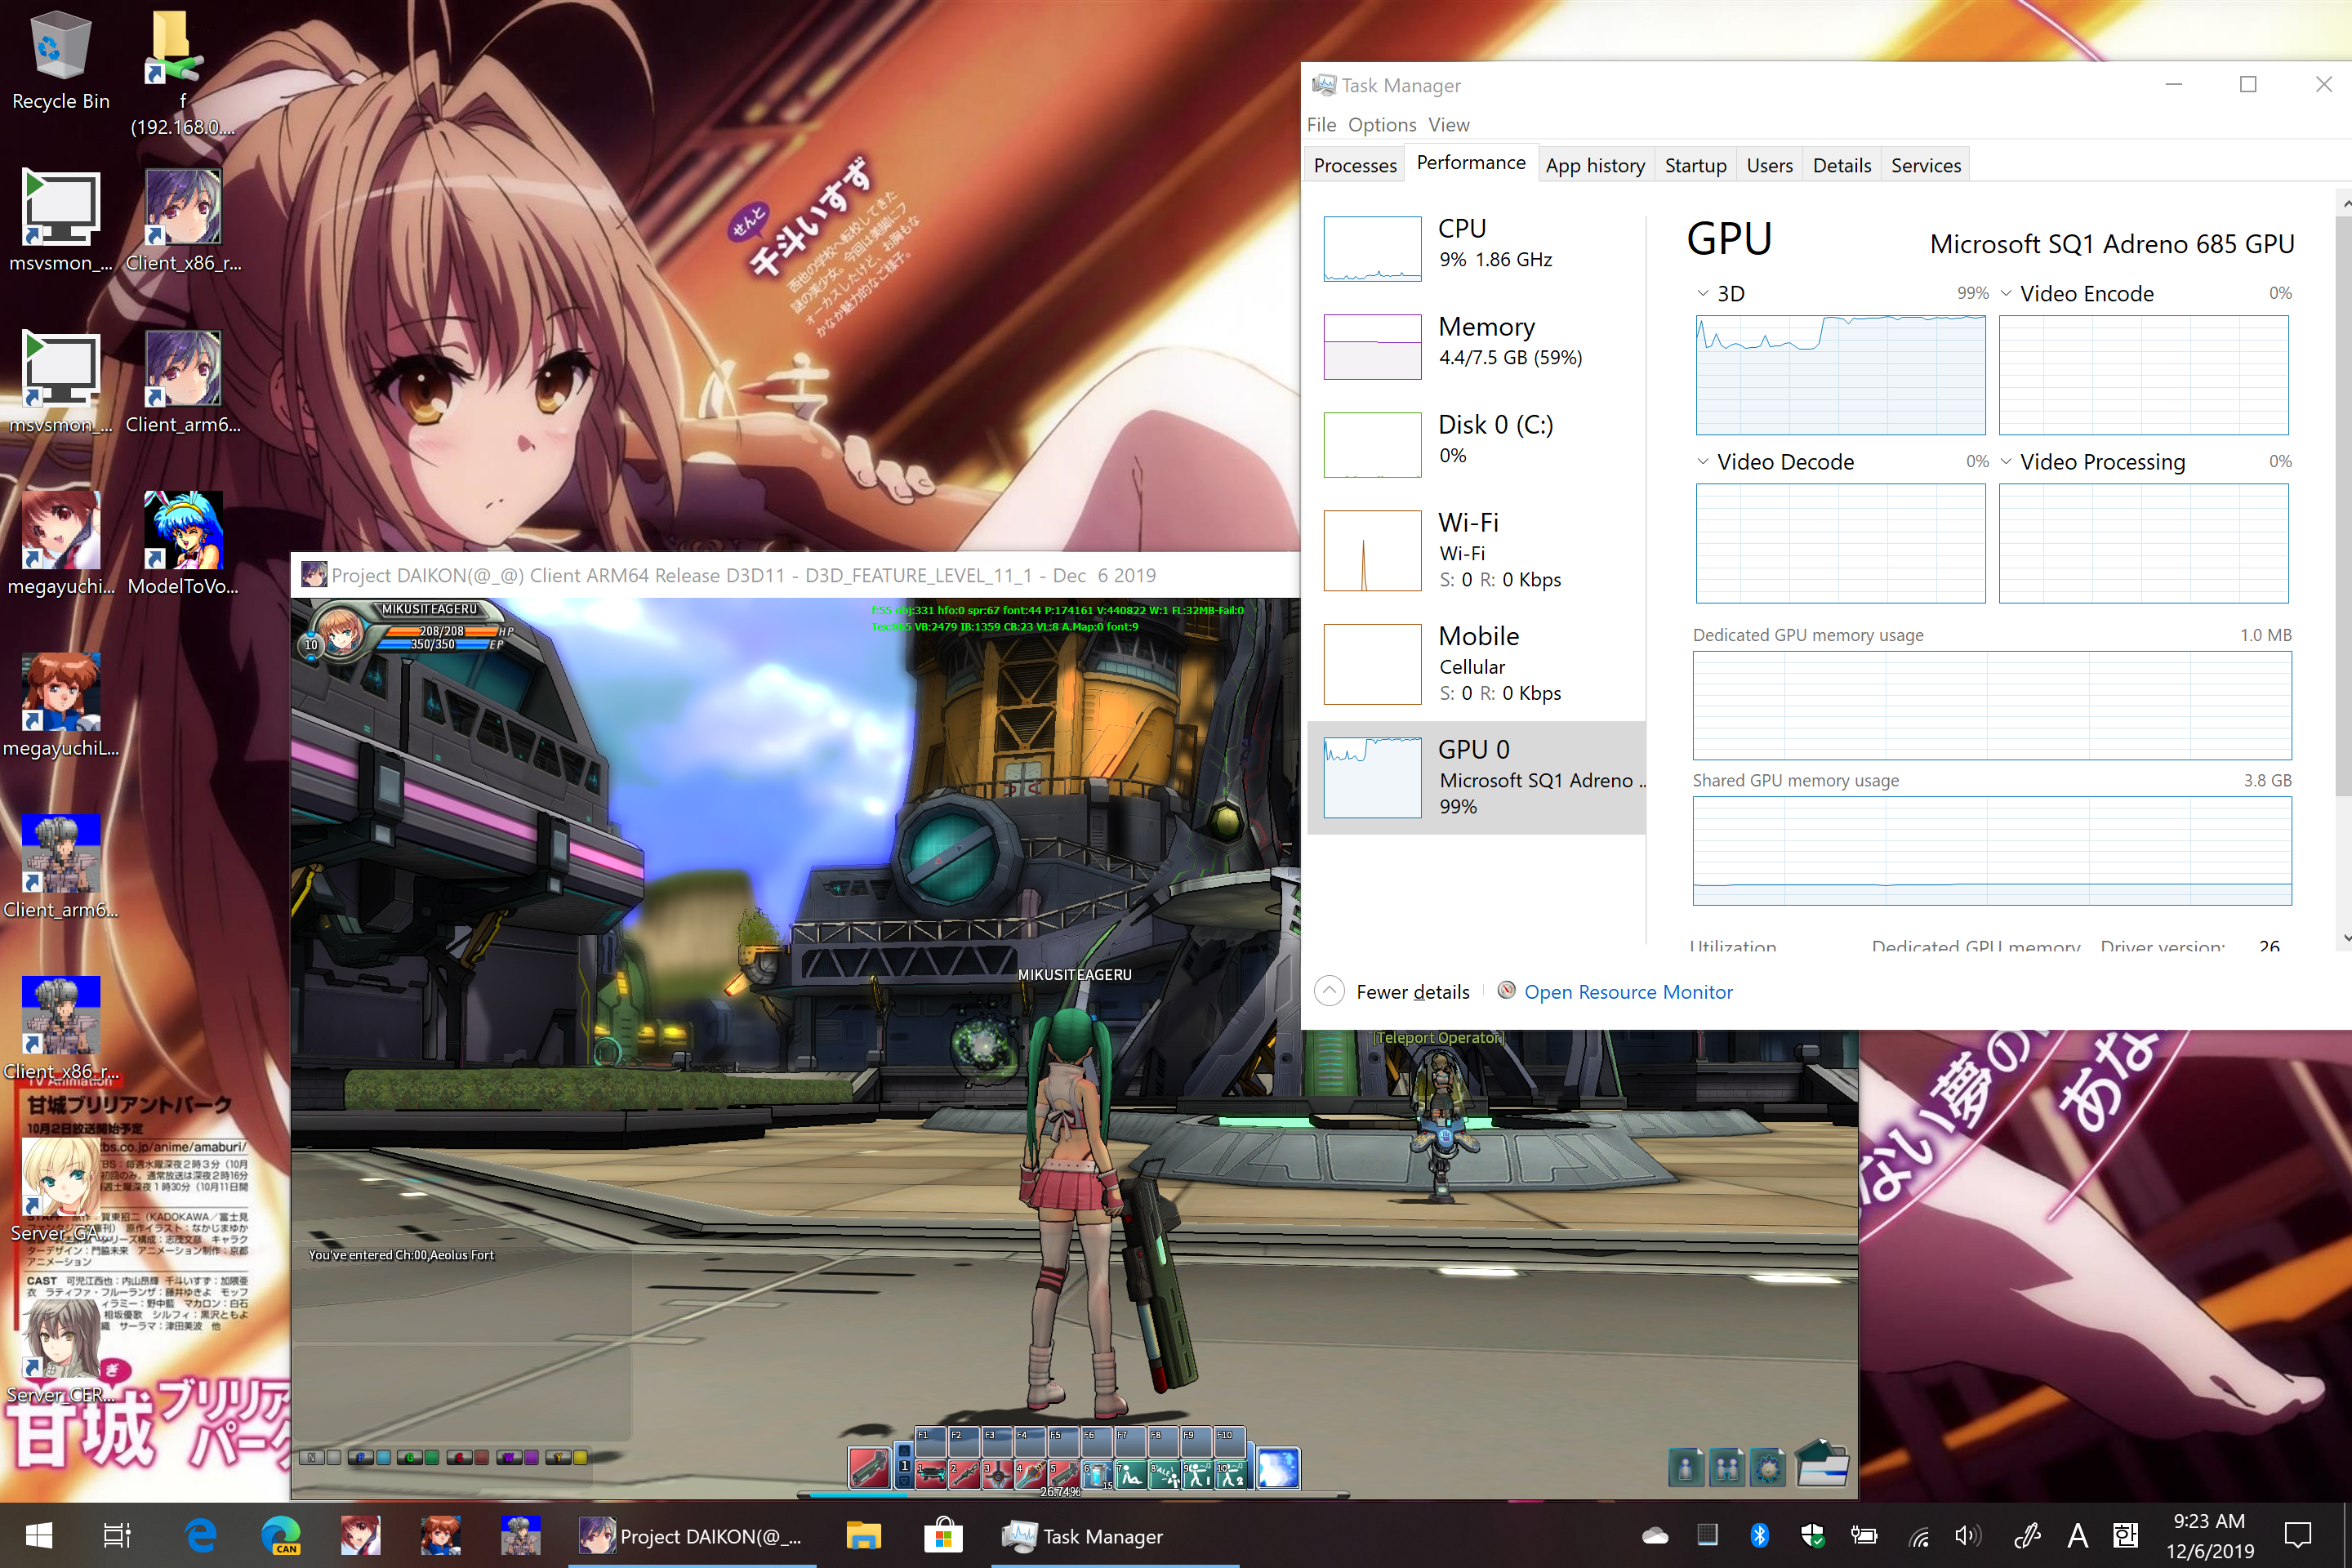The width and height of the screenshot is (2352, 1568).
Task: Click the single character status icon
Action: 1686,1468
